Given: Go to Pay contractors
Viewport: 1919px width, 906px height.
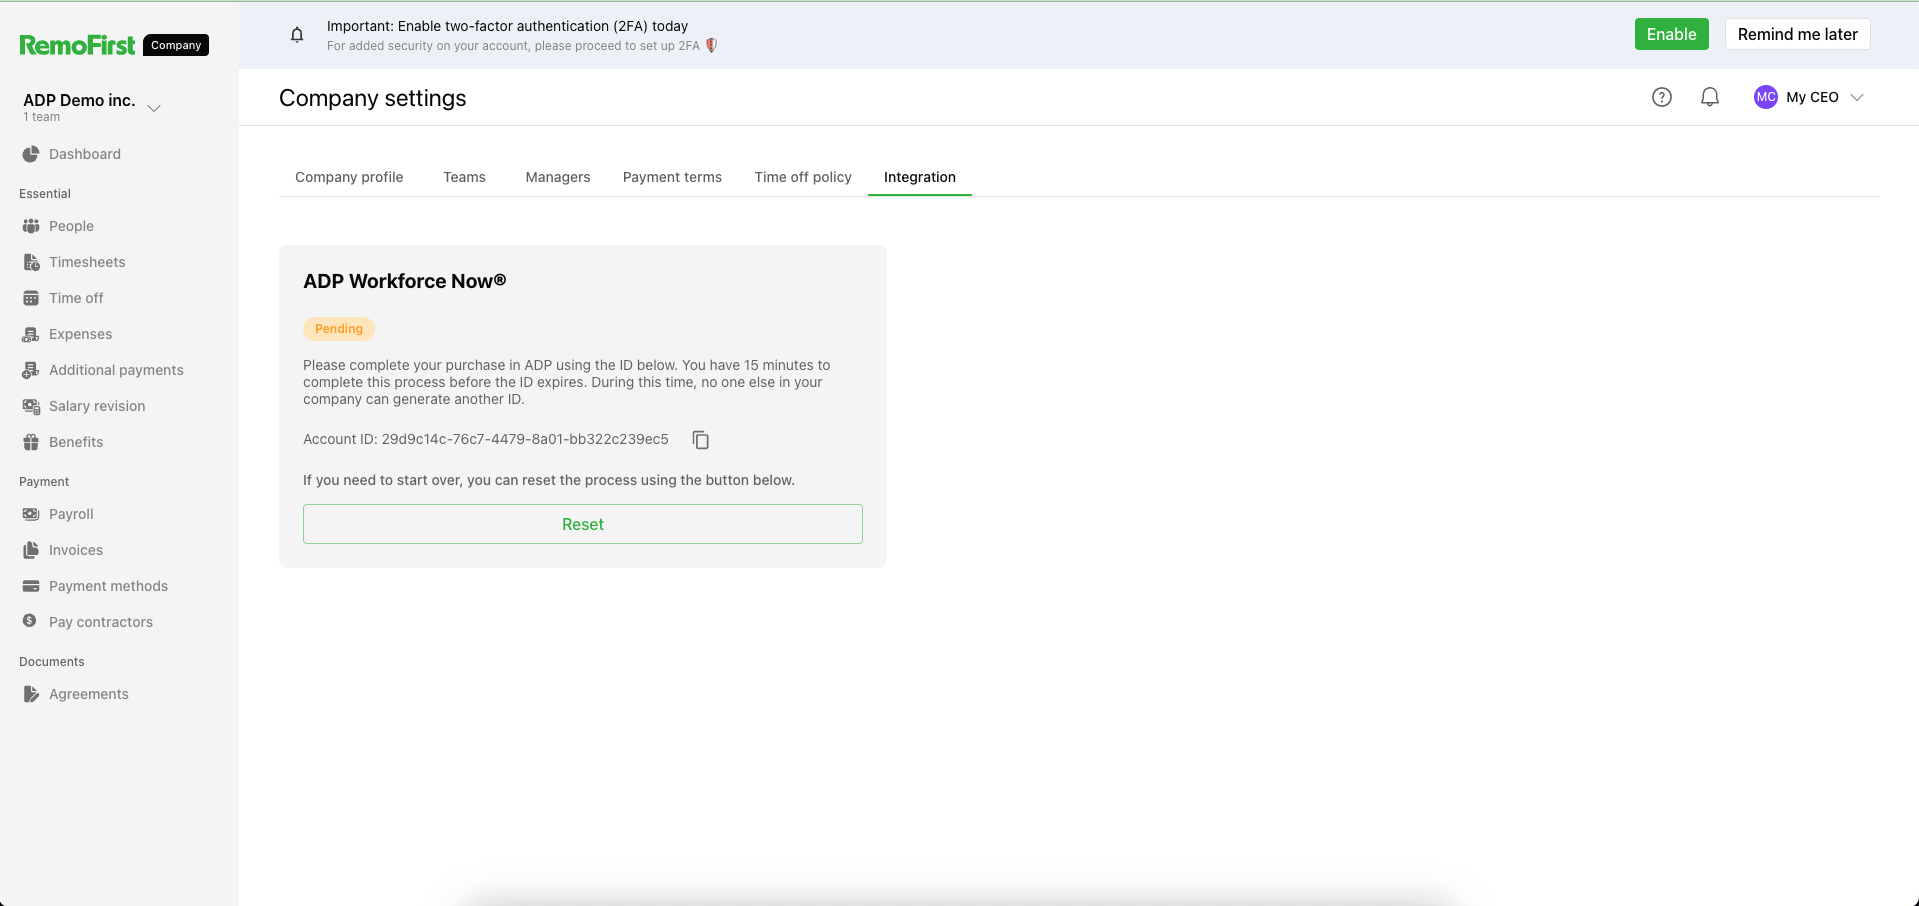Looking at the screenshot, I should click(x=101, y=622).
